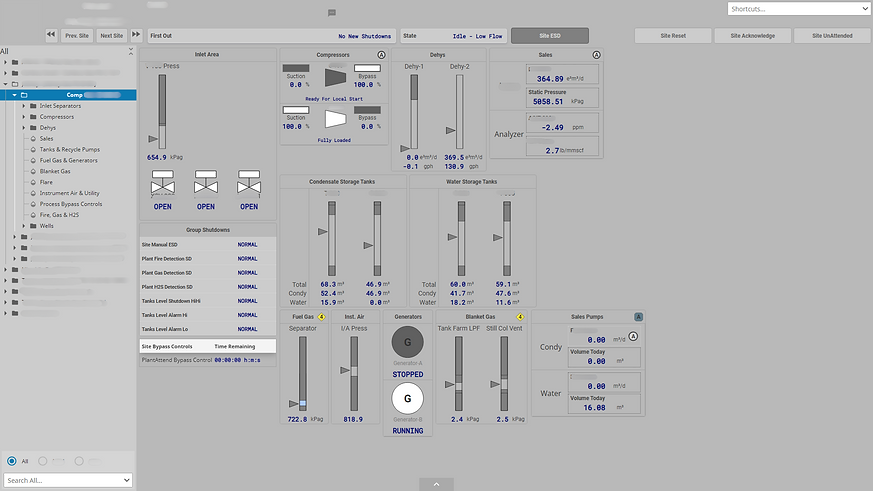Image resolution: width=873 pixels, height=491 pixels.
Task: Click the Fuel Gas yellow warning diamond
Action: tap(321, 317)
